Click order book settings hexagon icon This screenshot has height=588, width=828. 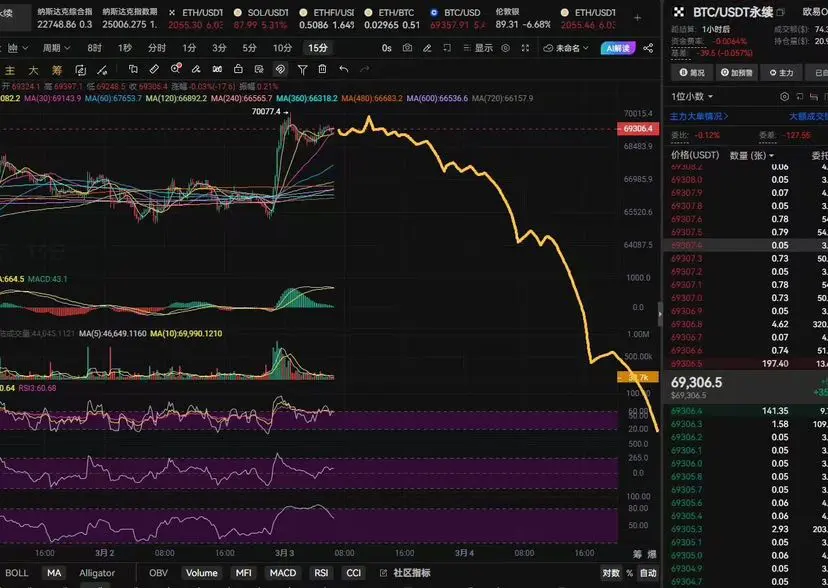784,97
